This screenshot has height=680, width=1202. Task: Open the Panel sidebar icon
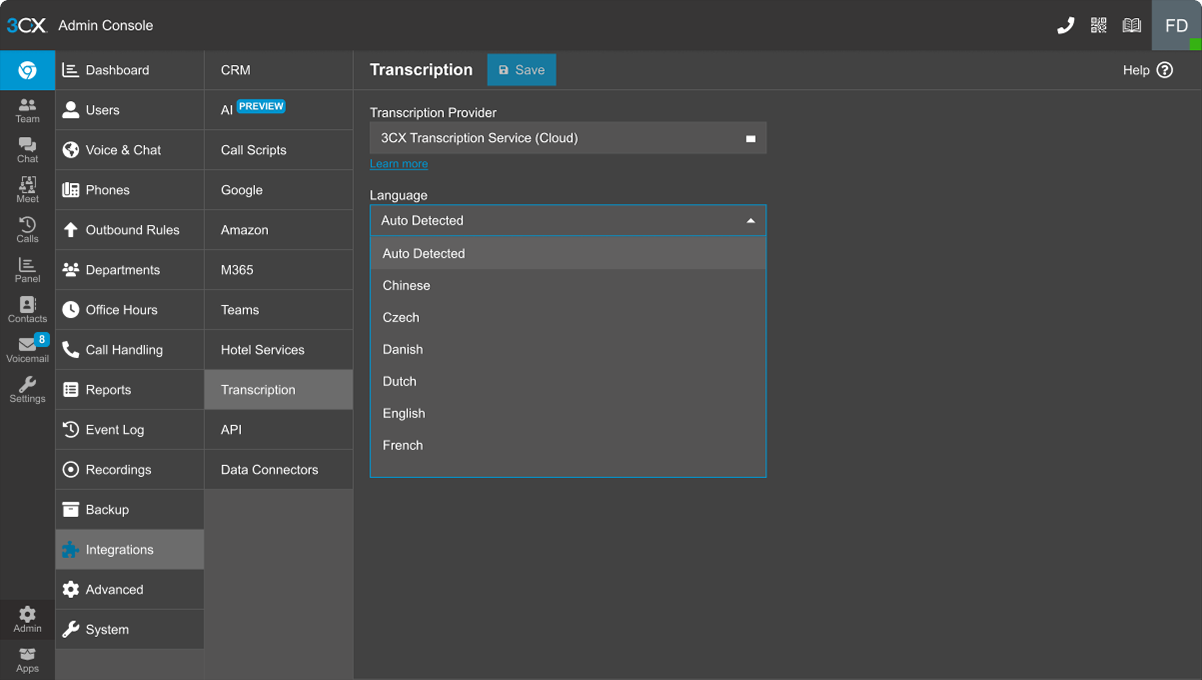click(x=28, y=269)
